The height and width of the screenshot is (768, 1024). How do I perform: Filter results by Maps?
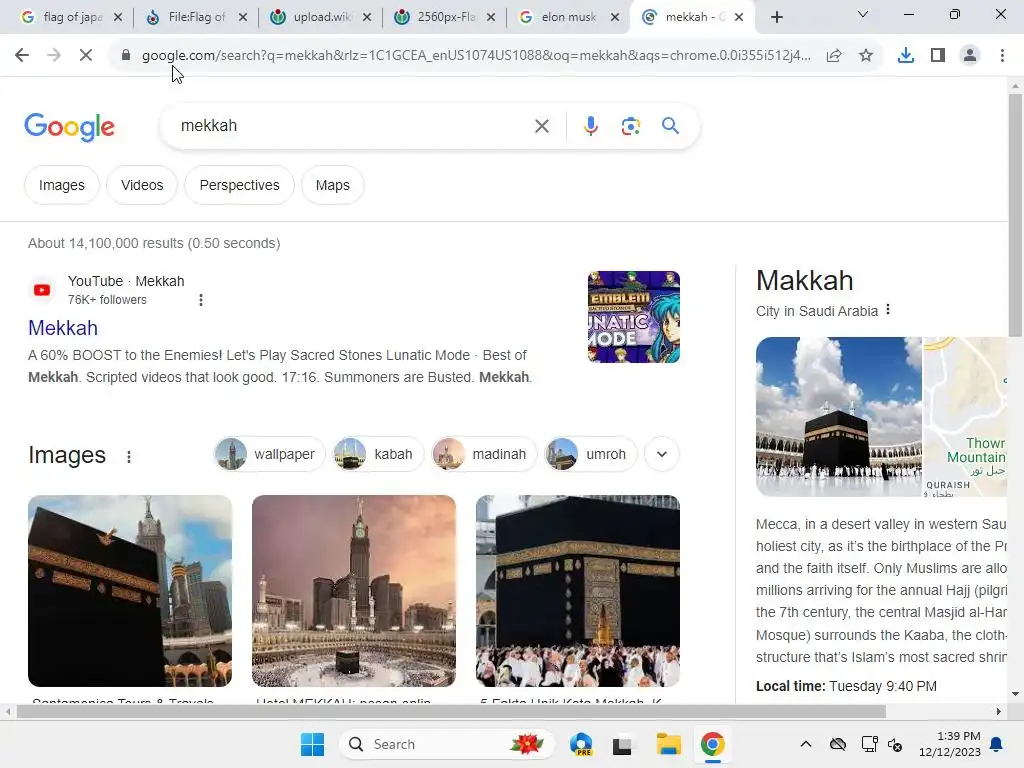pyautogui.click(x=332, y=185)
